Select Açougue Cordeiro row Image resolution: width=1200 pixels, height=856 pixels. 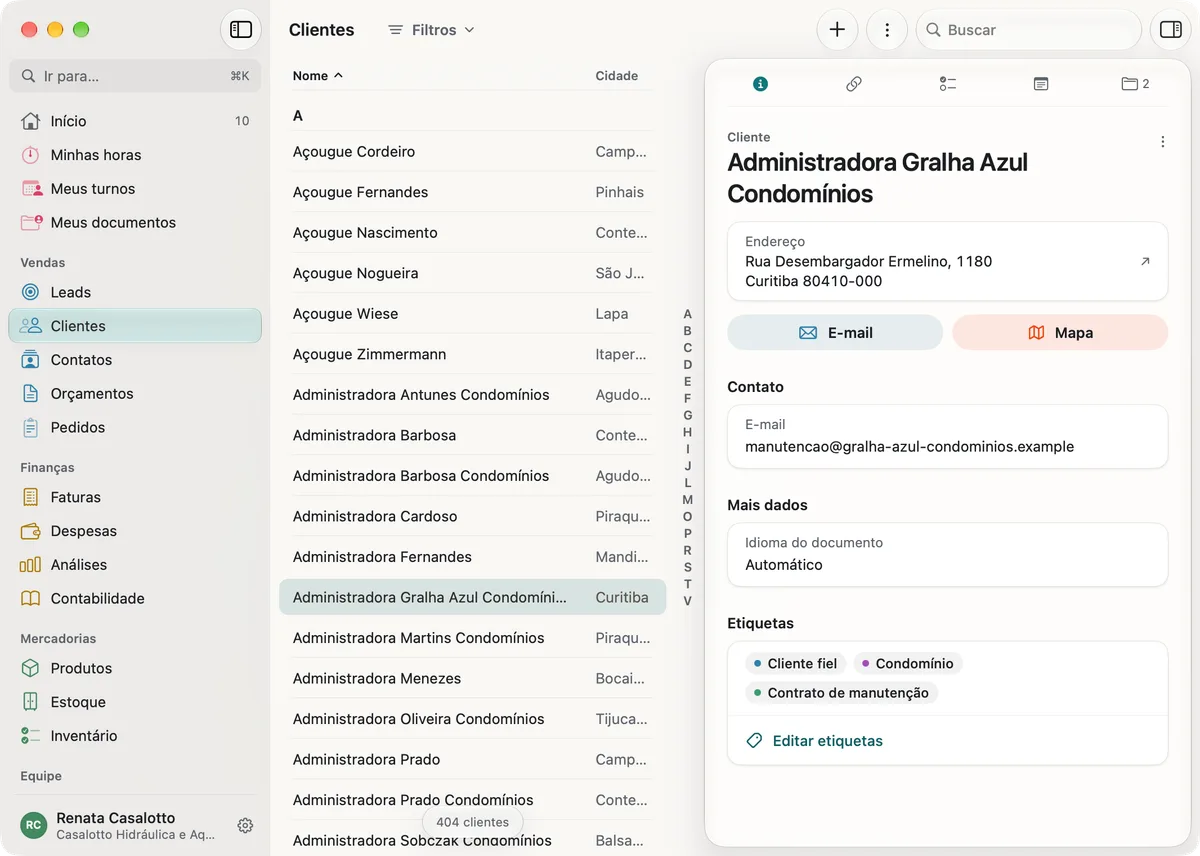[472, 152]
